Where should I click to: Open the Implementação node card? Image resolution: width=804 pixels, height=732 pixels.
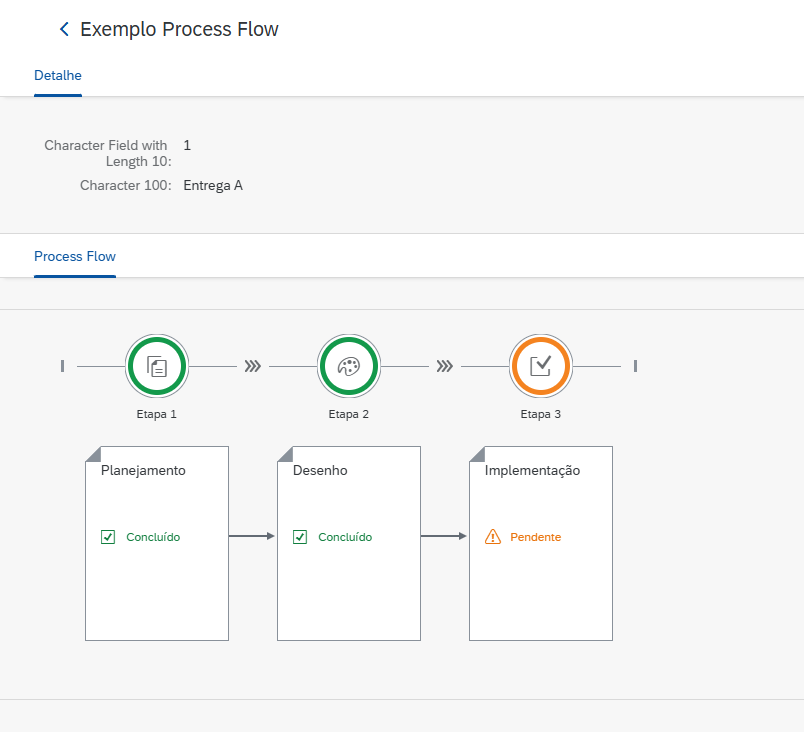click(x=541, y=543)
